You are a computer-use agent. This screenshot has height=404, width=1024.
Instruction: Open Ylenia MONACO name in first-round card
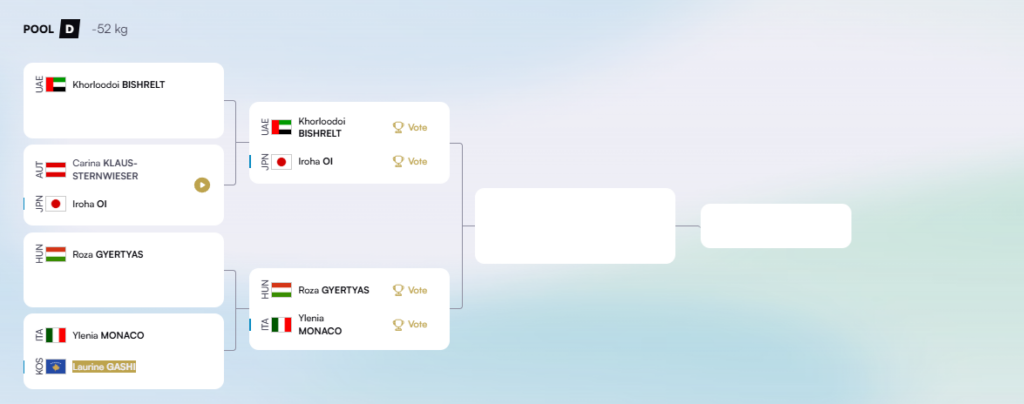click(108, 335)
